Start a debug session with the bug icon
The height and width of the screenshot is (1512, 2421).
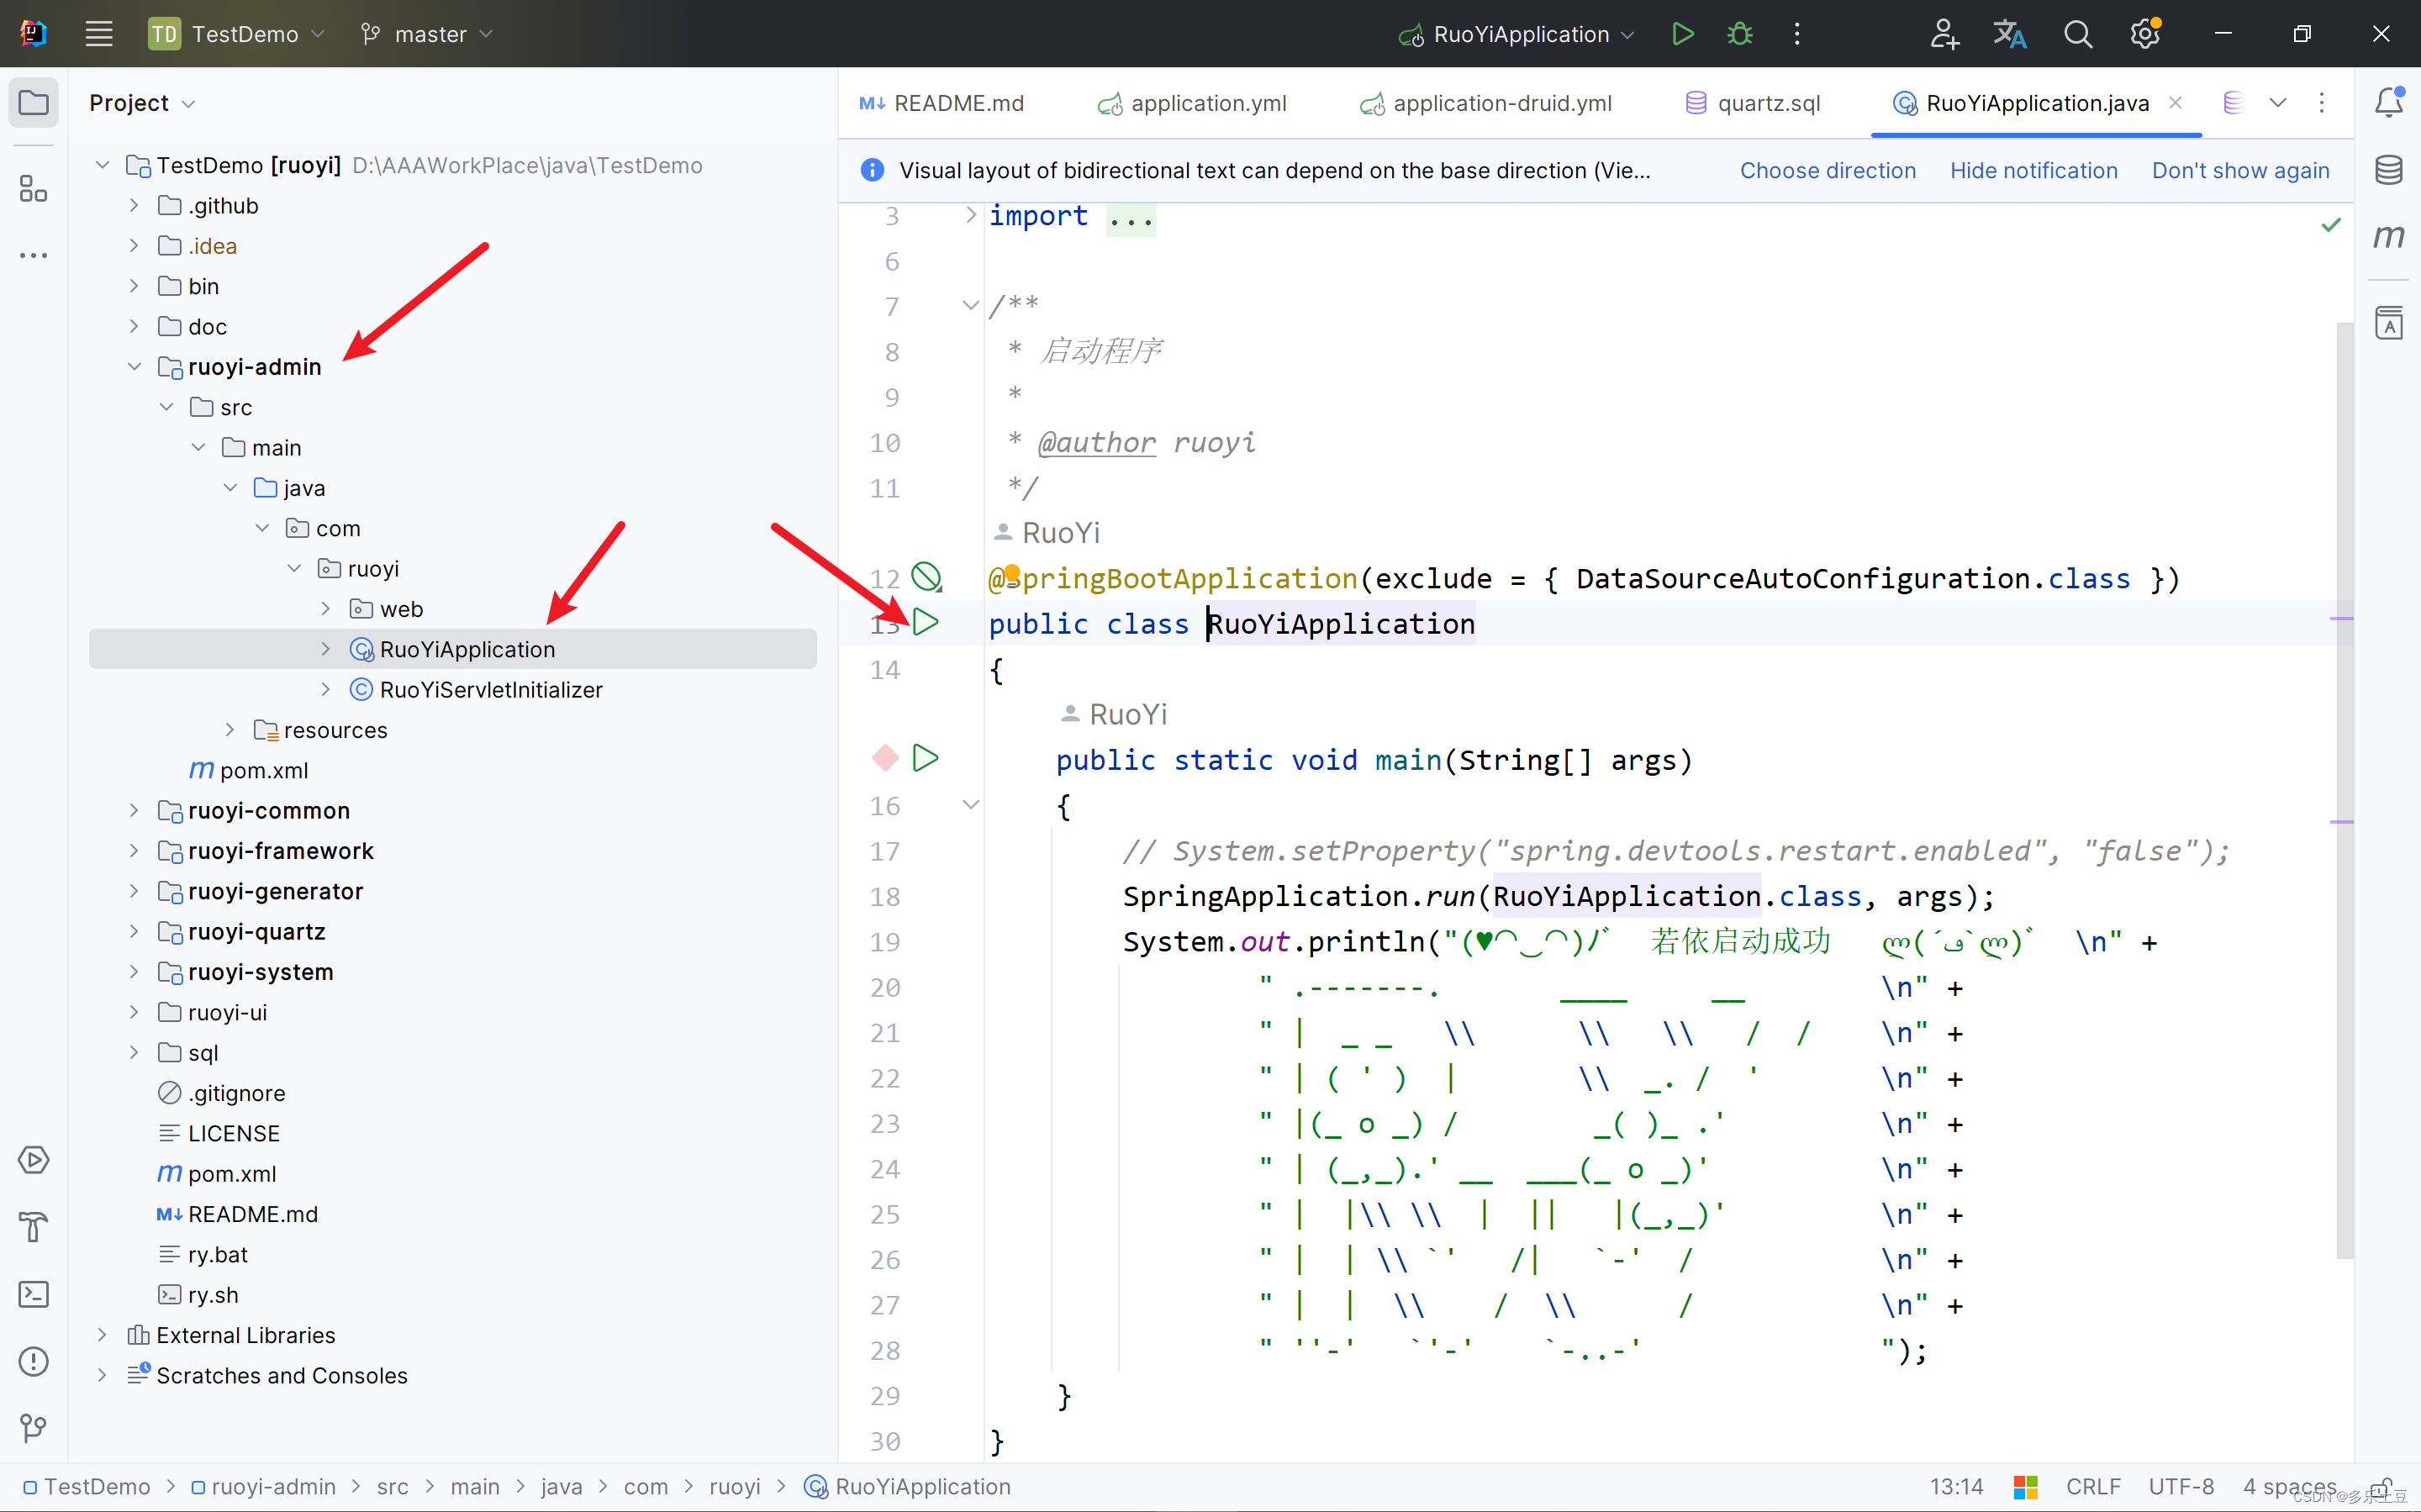click(1739, 34)
